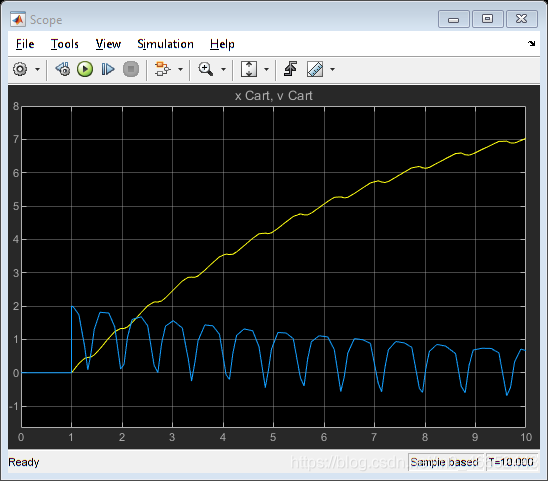Click the dock scope arrow in the menu bar
548x481 pixels.
click(532, 43)
